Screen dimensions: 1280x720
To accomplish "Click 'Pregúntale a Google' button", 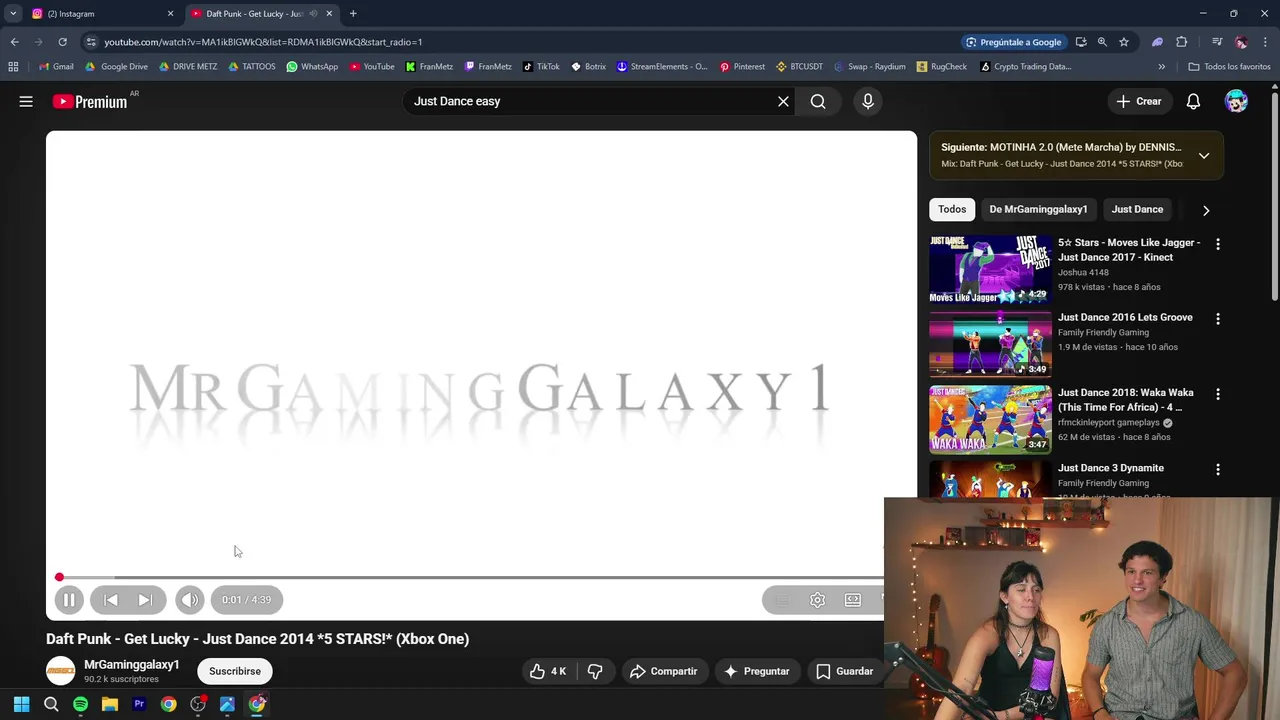I will point(1013,42).
